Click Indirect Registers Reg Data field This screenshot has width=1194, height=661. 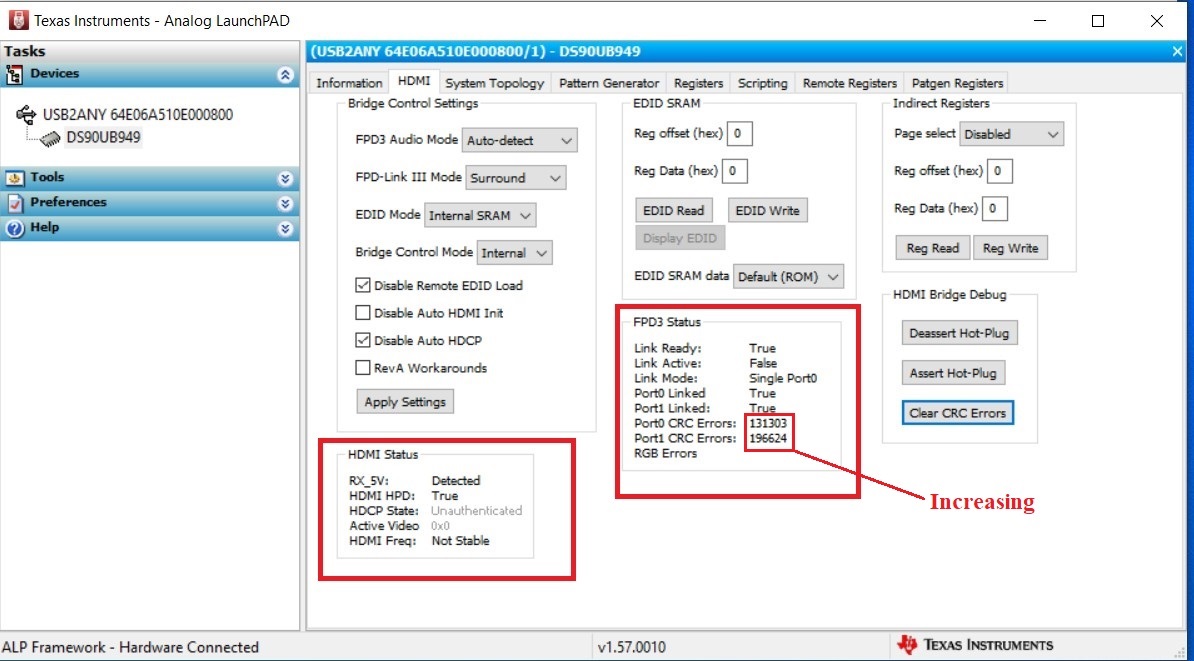994,209
